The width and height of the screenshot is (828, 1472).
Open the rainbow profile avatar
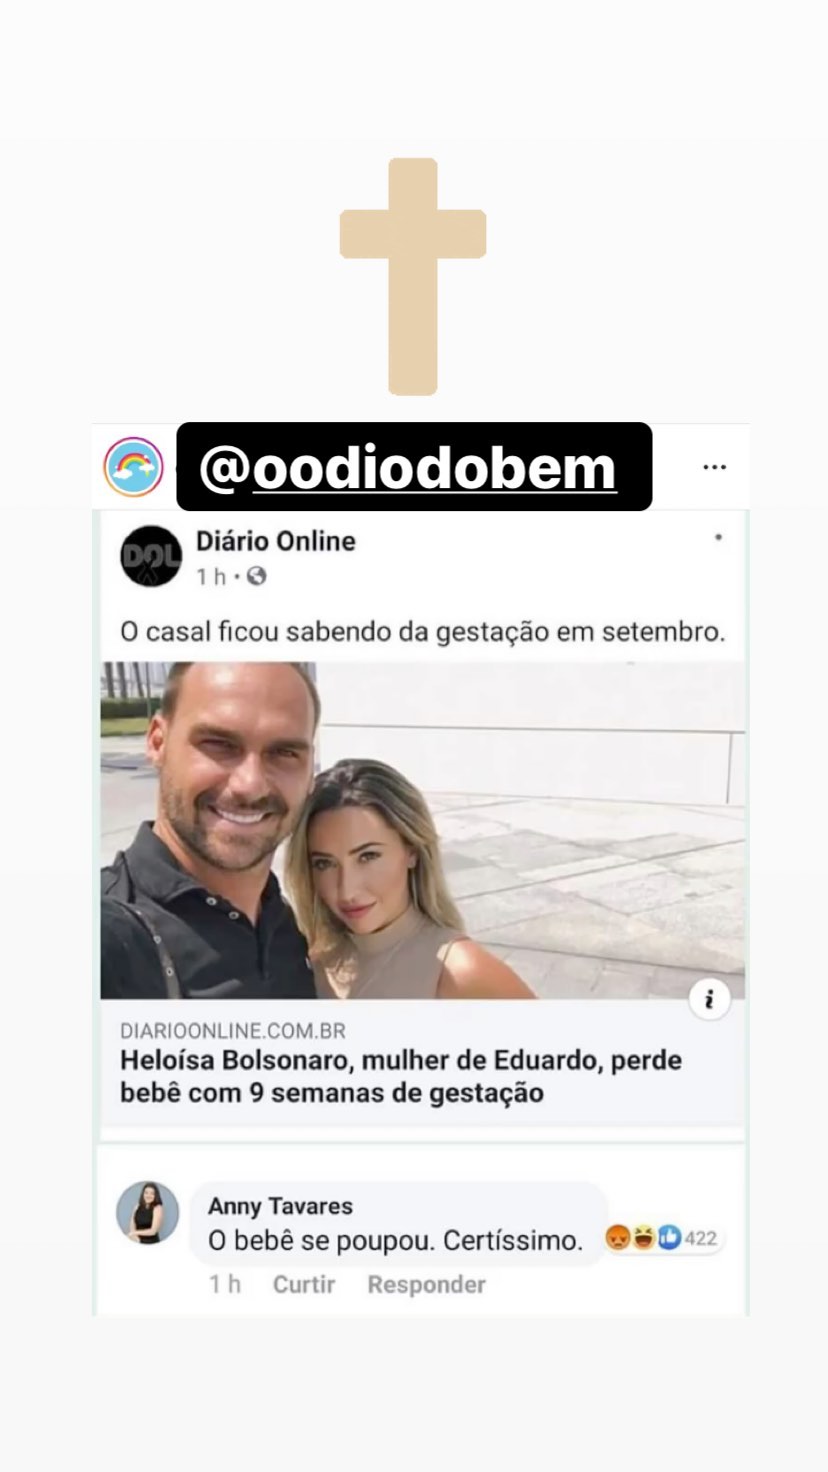[x=133, y=467]
